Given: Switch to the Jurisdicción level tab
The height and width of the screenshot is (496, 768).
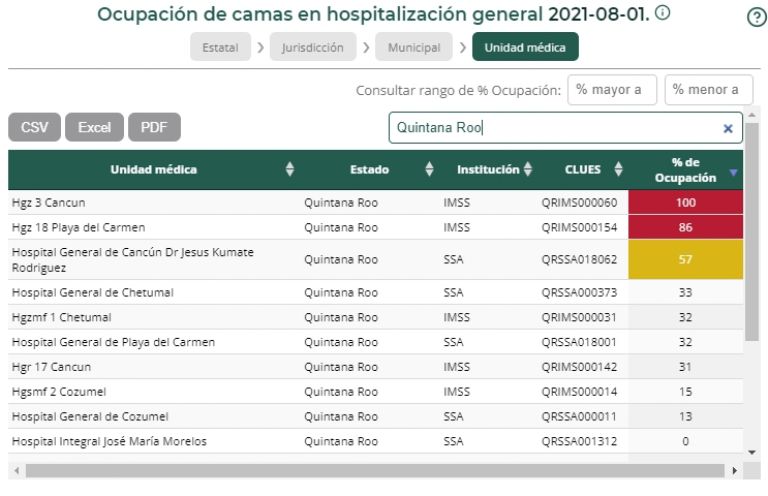Looking at the screenshot, I should click(313, 48).
